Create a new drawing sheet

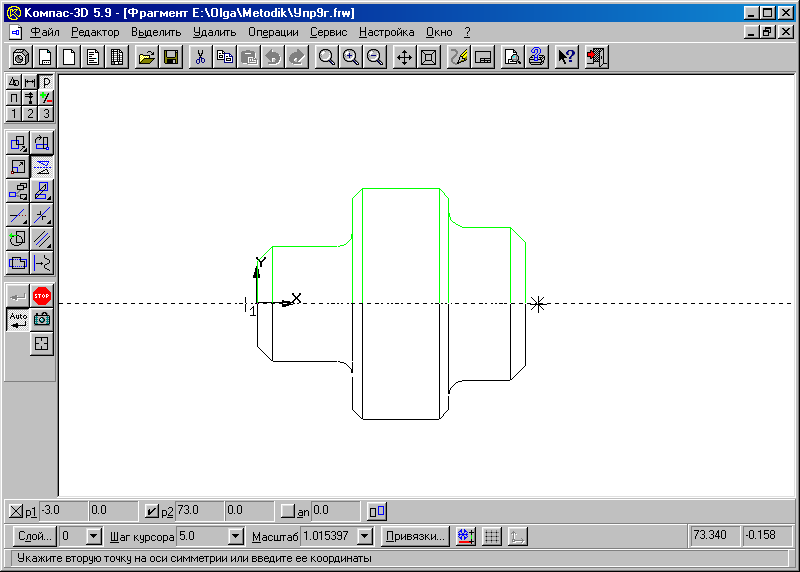pos(45,57)
